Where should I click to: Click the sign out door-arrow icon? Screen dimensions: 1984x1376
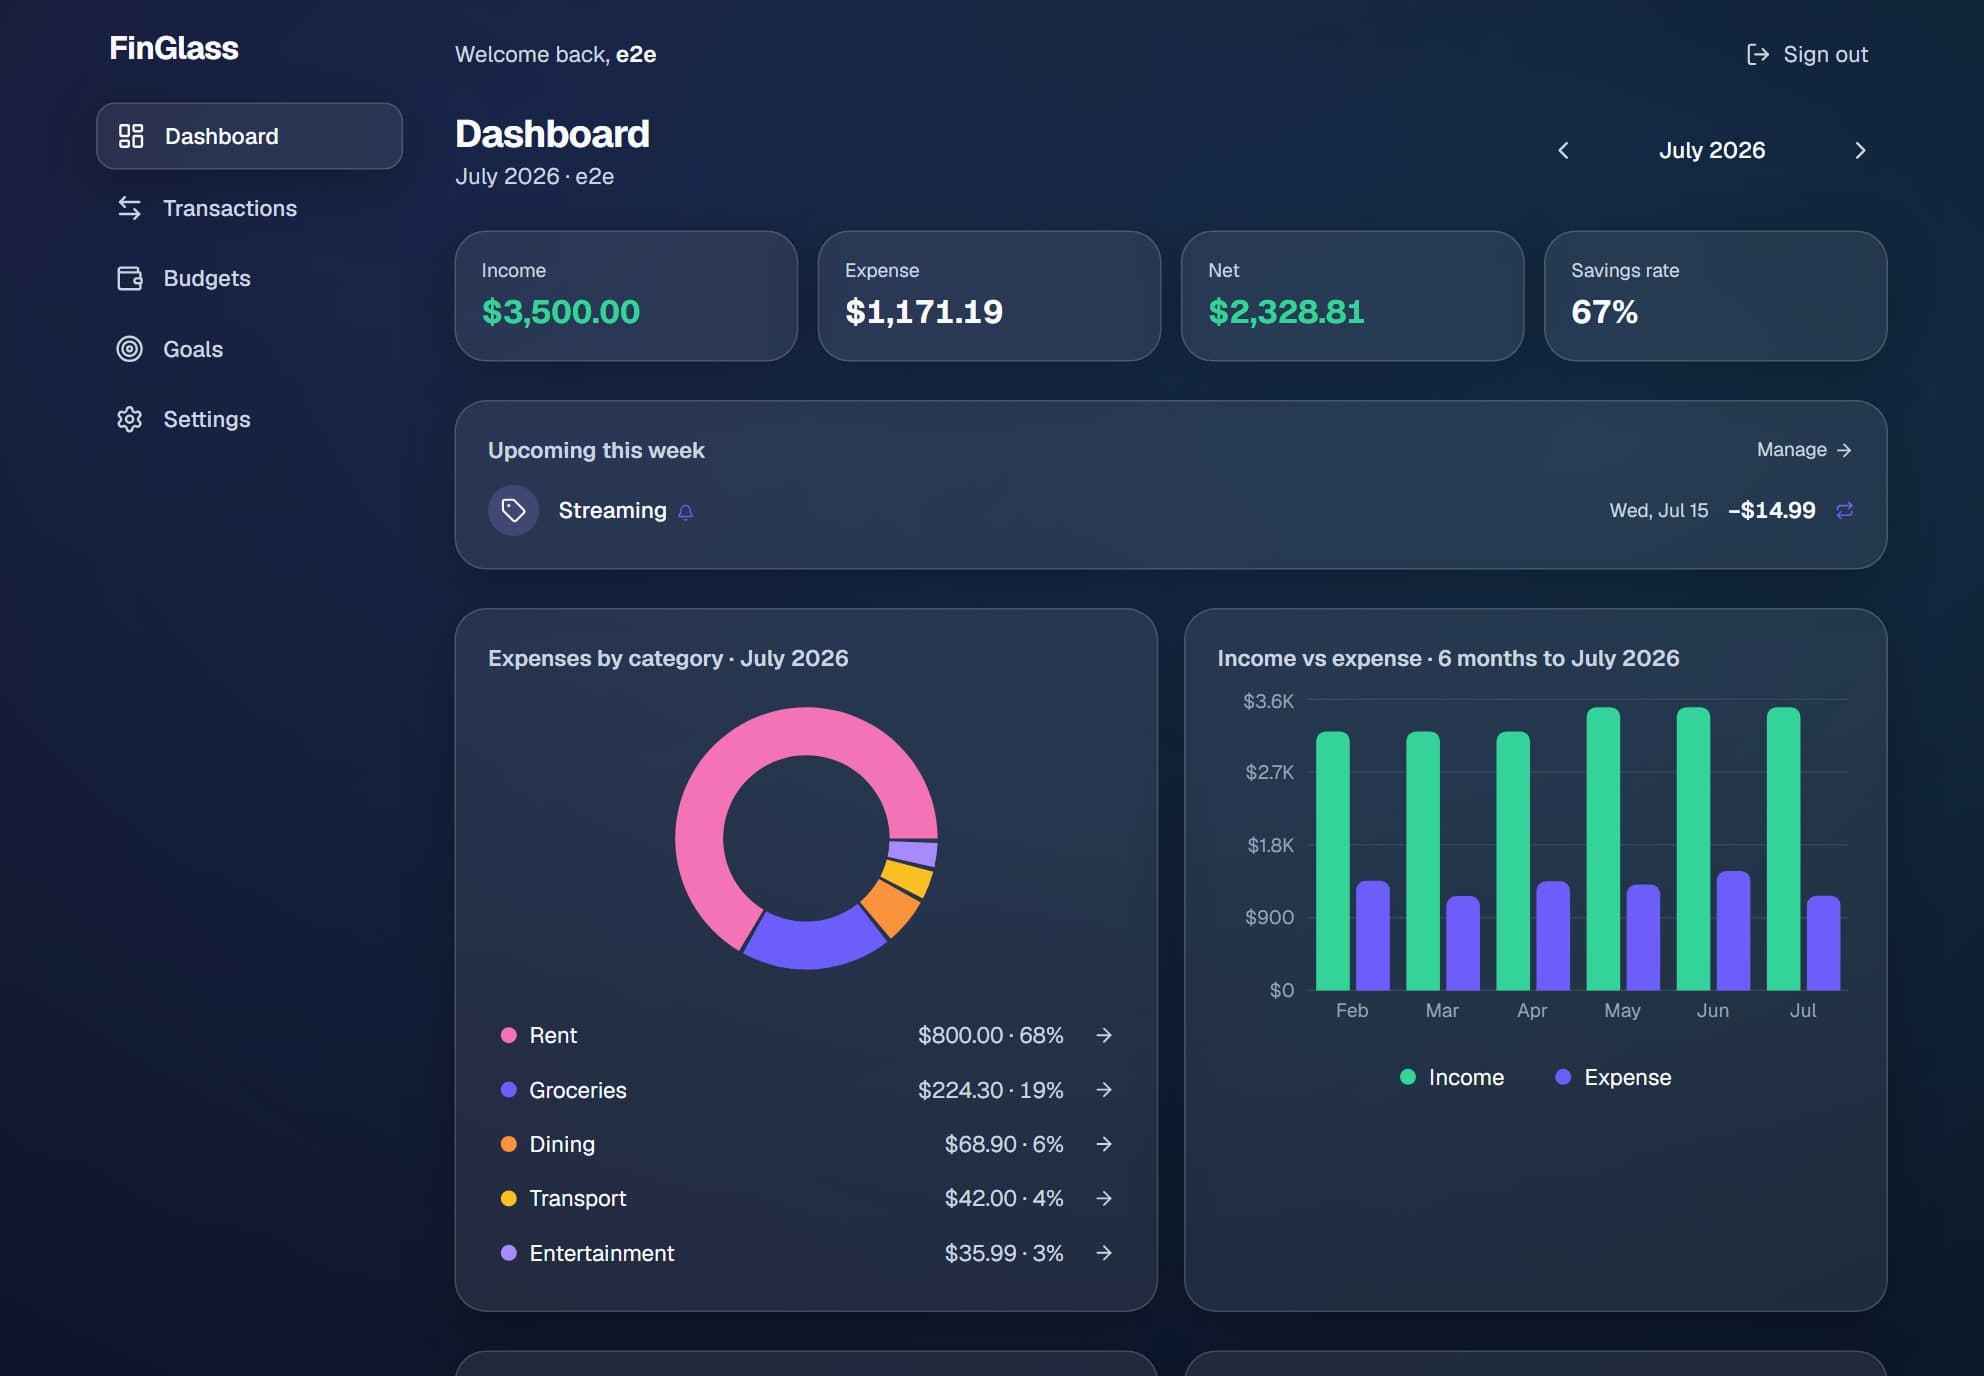pyautogui.click(x=1757, y=54)
